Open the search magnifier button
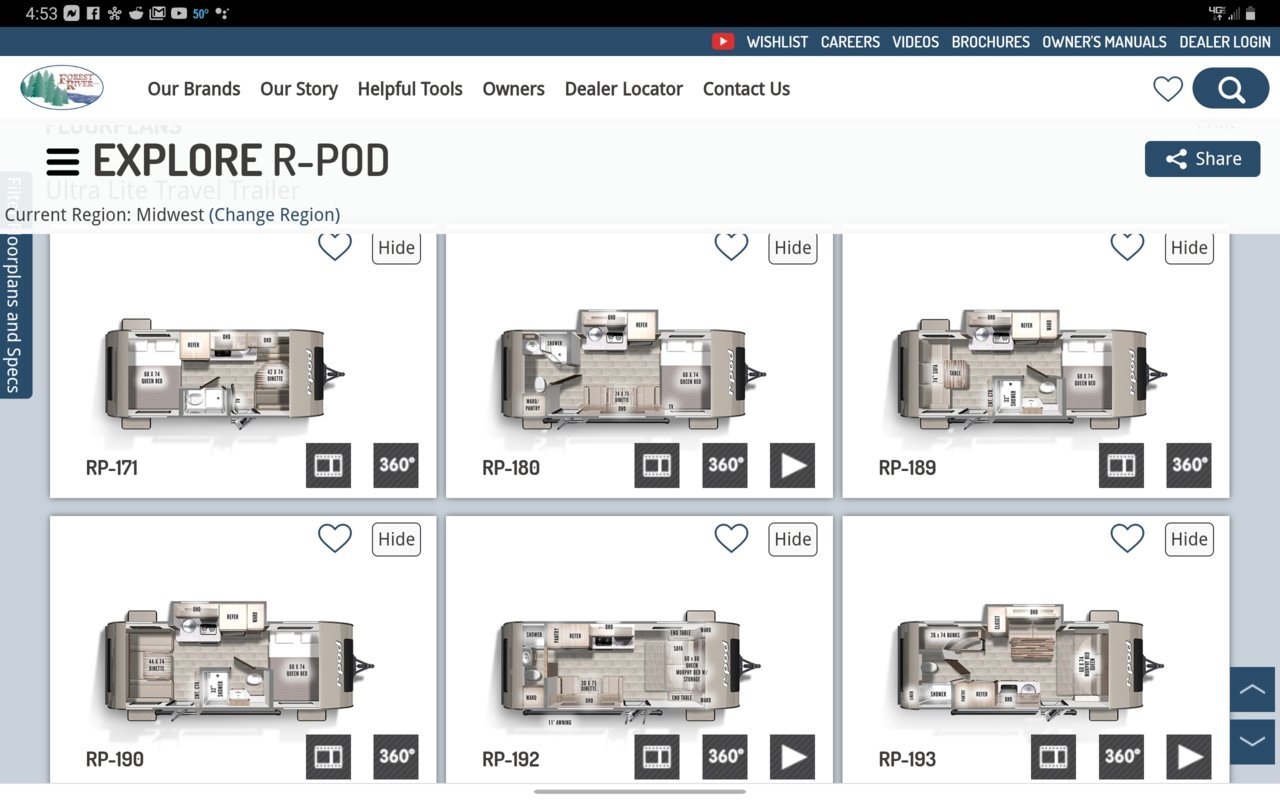Screen dimensions: 1280x800 [x=1231, y=89]
